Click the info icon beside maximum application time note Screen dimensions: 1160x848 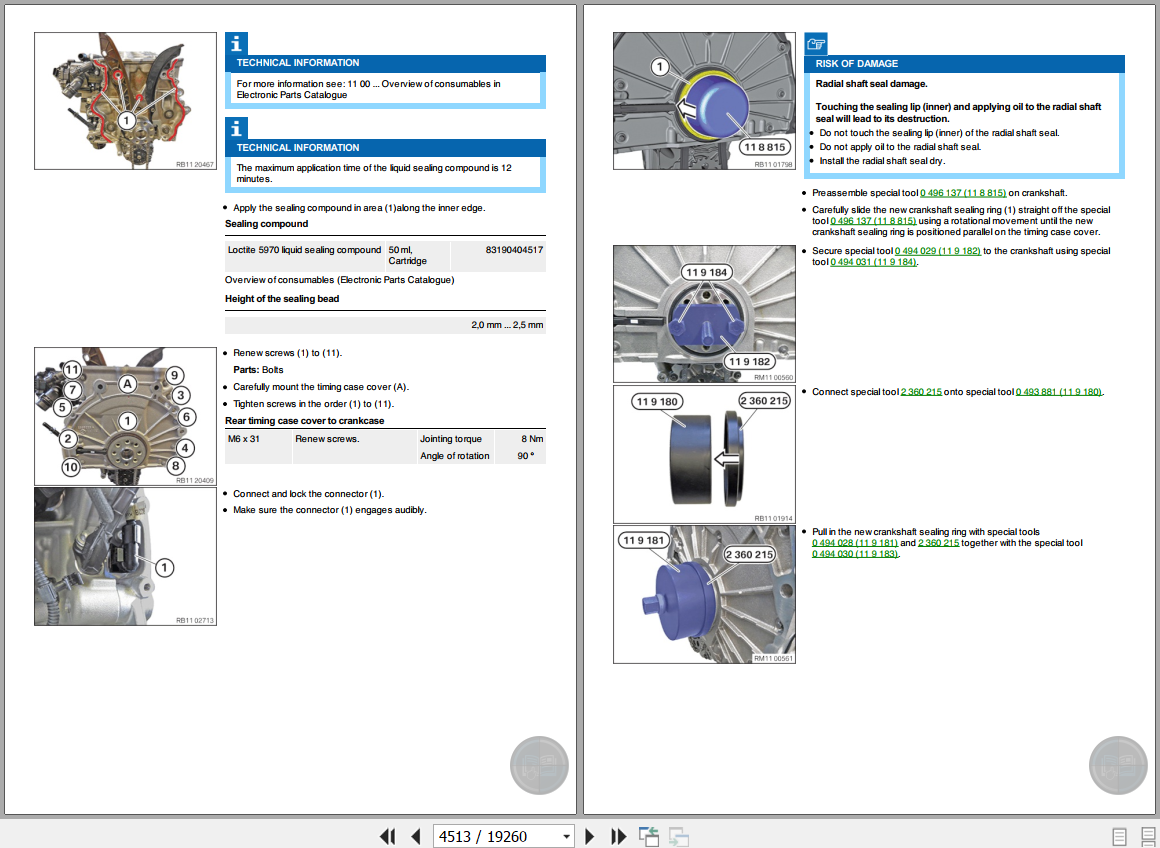pos(236,128)
